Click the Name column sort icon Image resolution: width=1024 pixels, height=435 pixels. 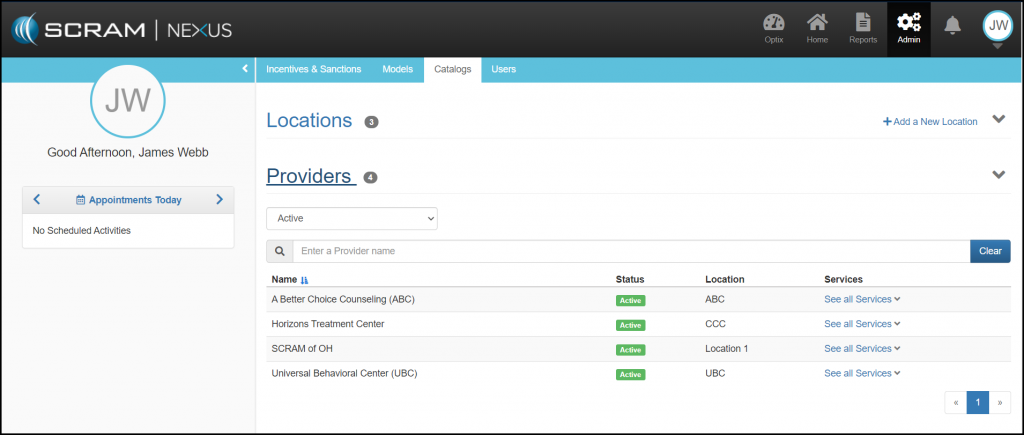305,280
